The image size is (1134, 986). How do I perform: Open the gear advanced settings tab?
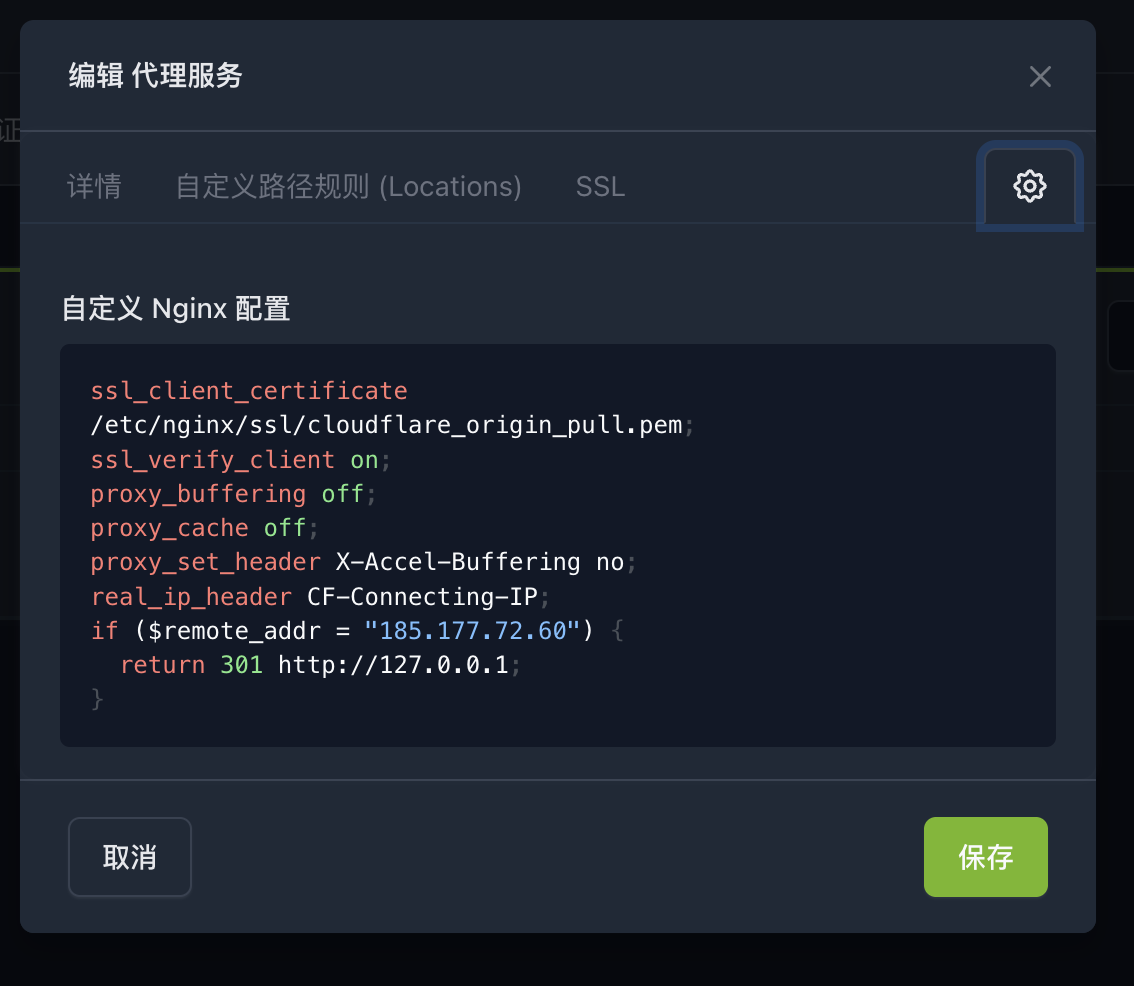click(1029, 187)
